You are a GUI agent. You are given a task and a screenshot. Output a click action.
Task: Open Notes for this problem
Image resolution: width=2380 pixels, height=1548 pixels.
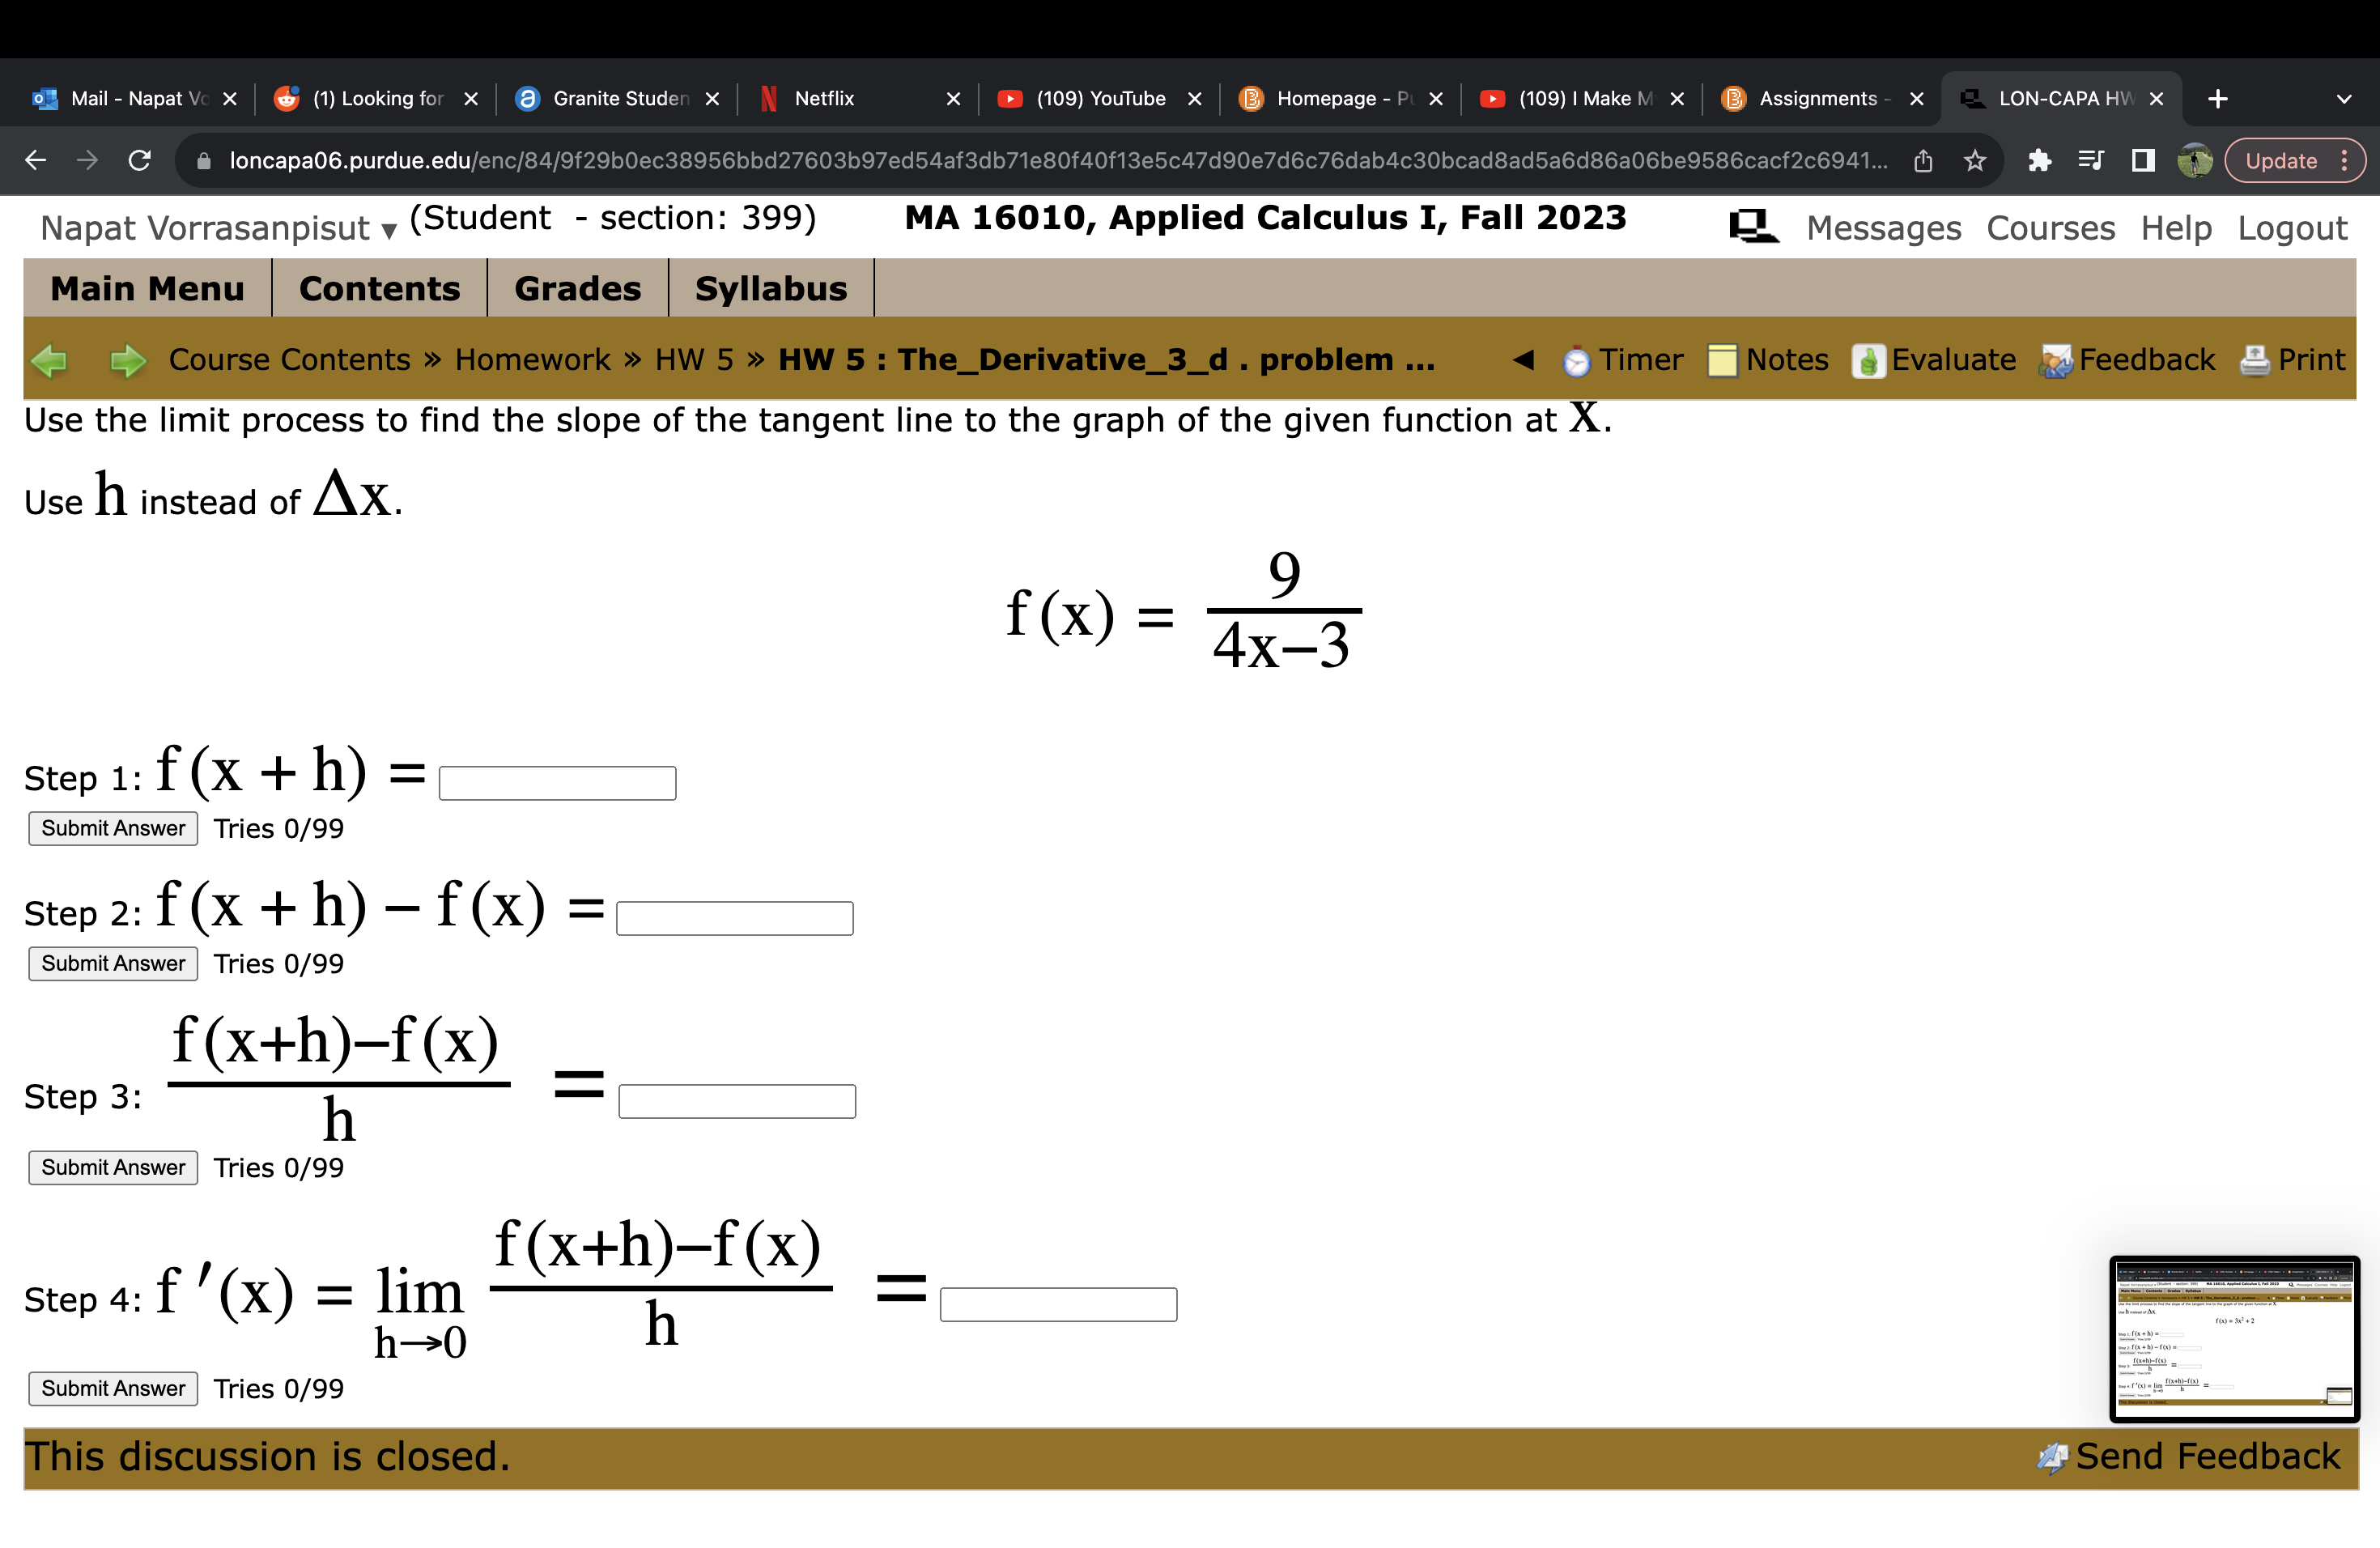pos(1770,360)
